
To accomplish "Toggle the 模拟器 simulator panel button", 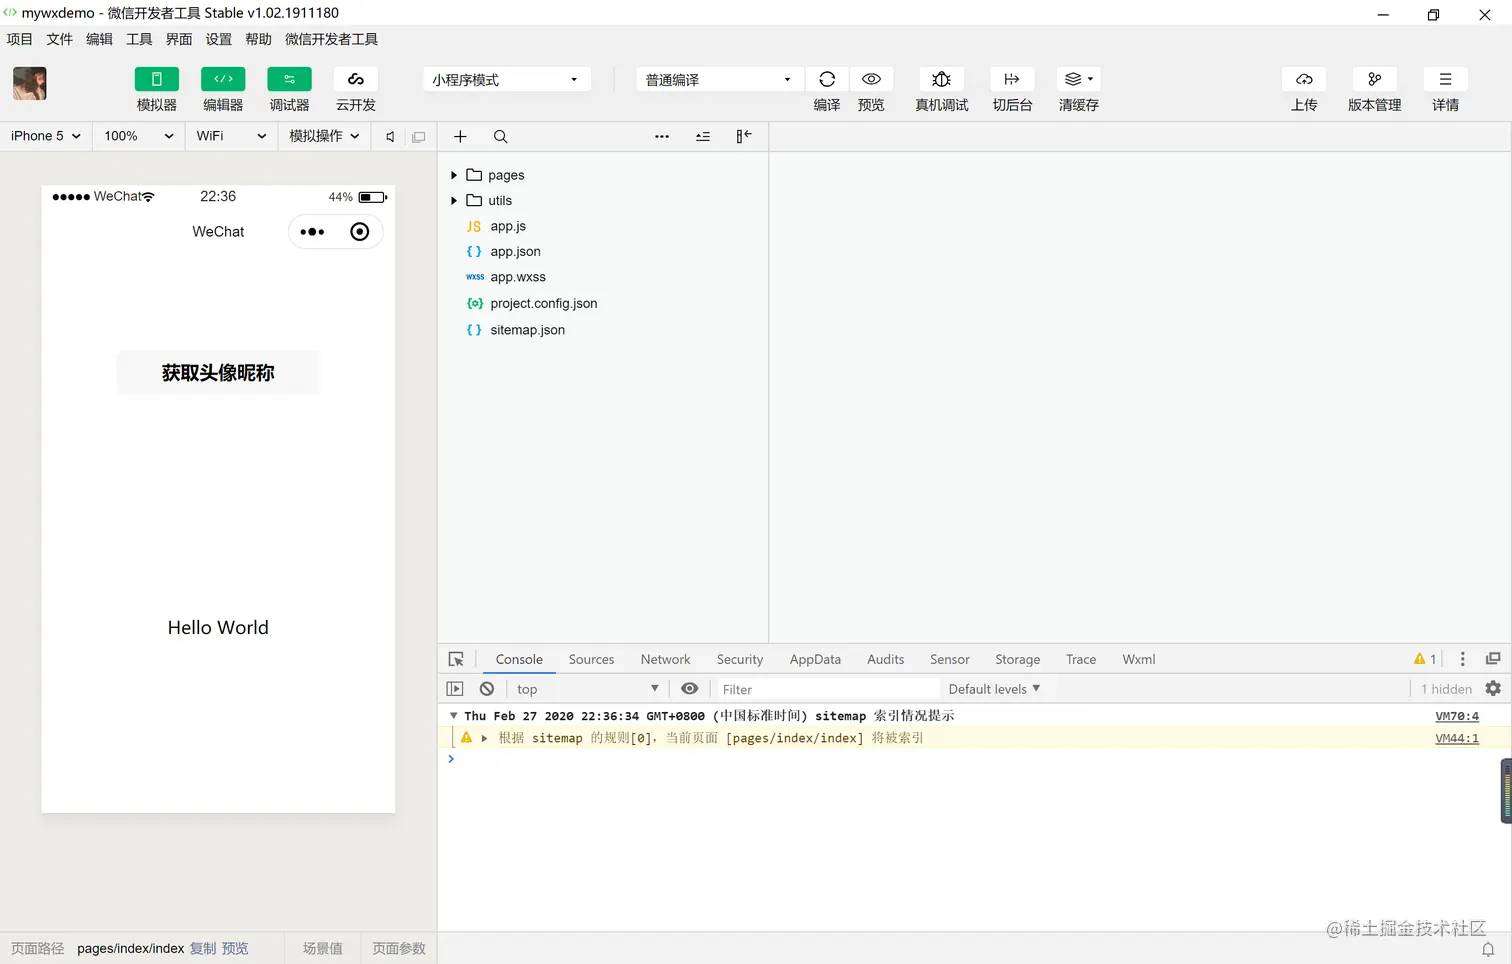I will 156,79.
